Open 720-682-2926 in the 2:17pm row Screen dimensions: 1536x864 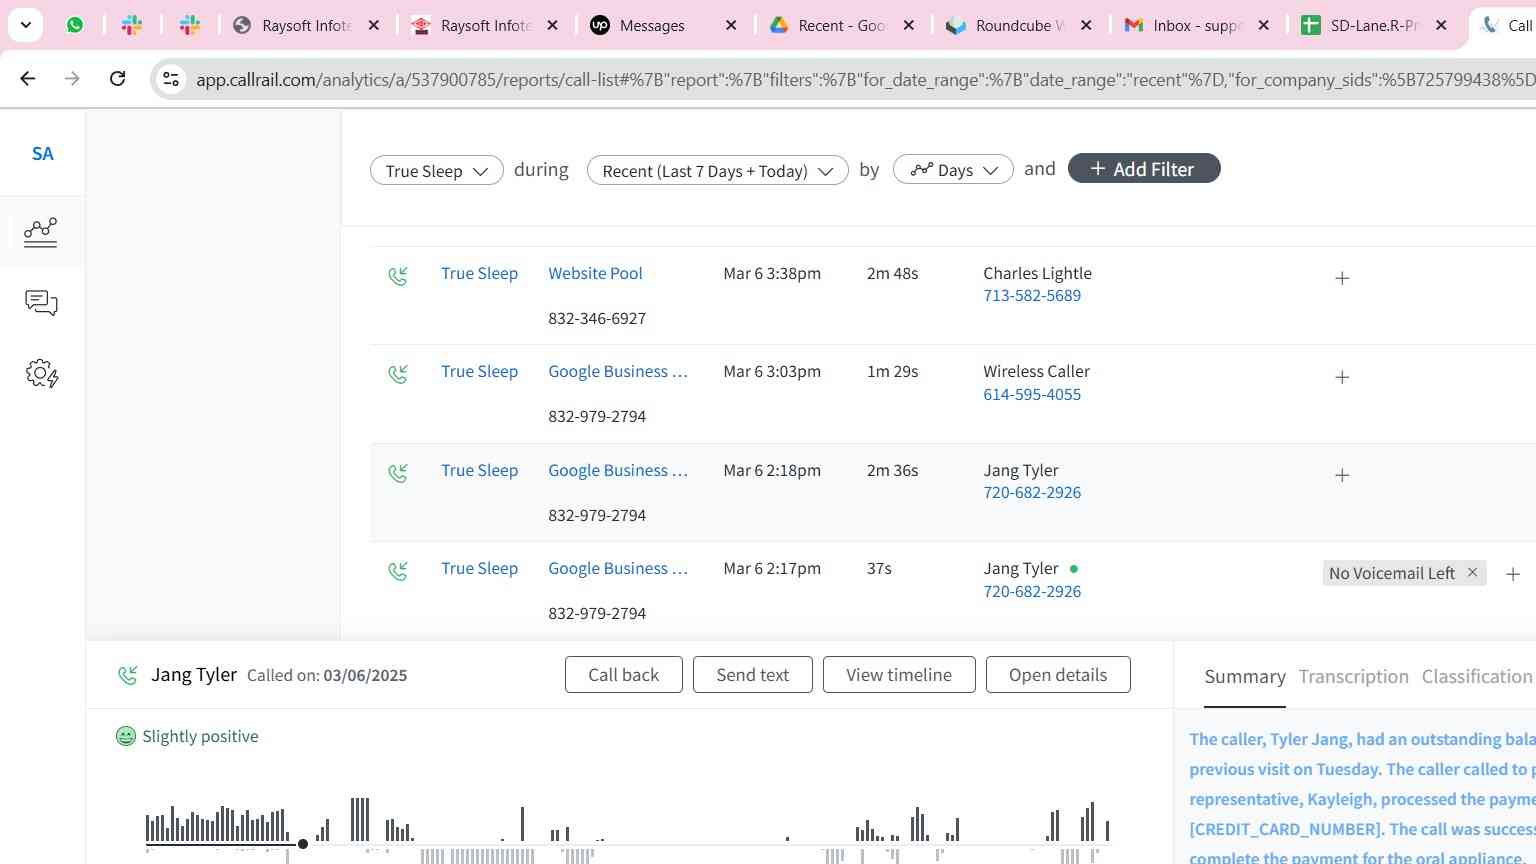(1032, 591)
